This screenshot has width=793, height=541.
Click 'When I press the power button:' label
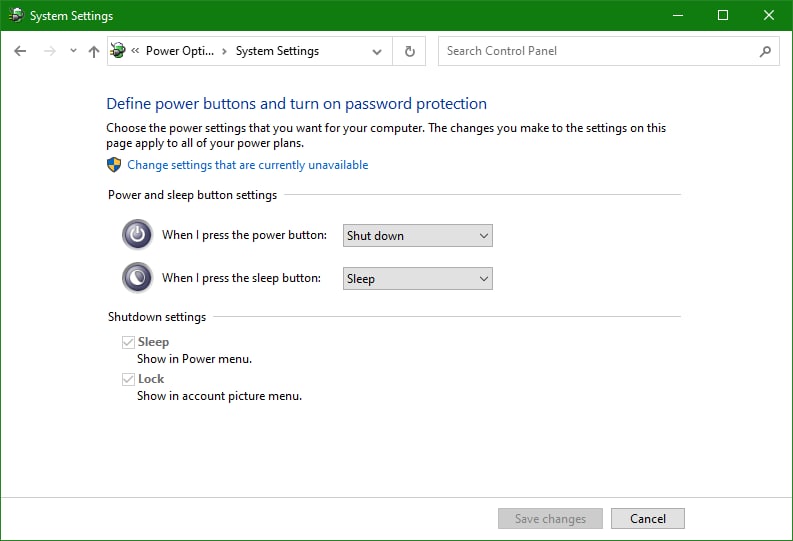pyautogui.click(x=244, y=235)
